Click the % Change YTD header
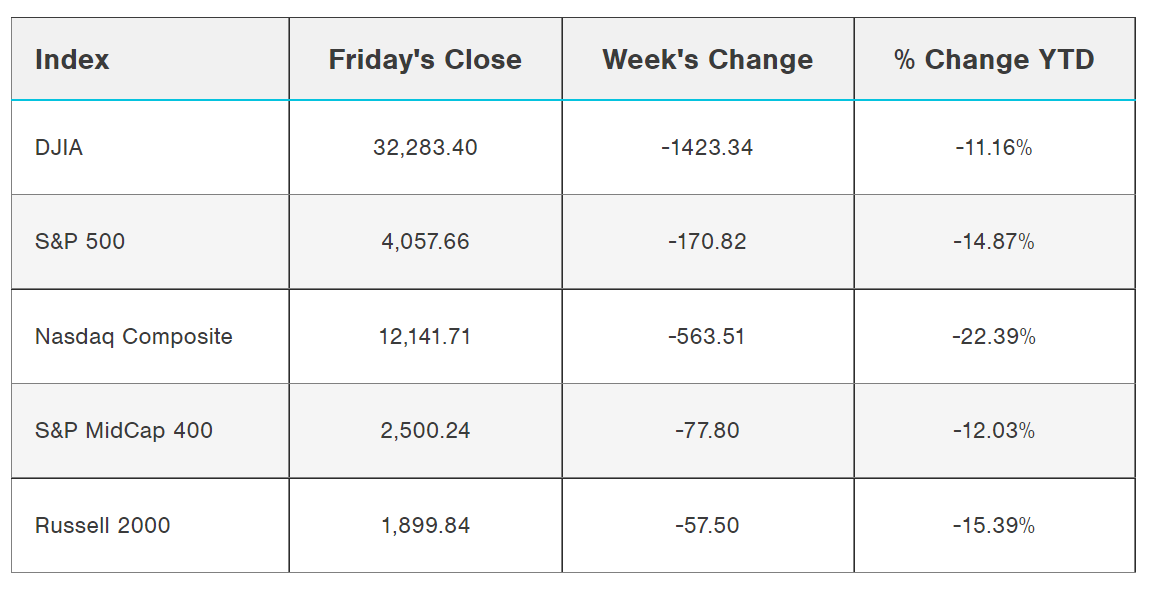This screenshot has width=1167, height=595. pyautogui.click(x=994, y=60)
